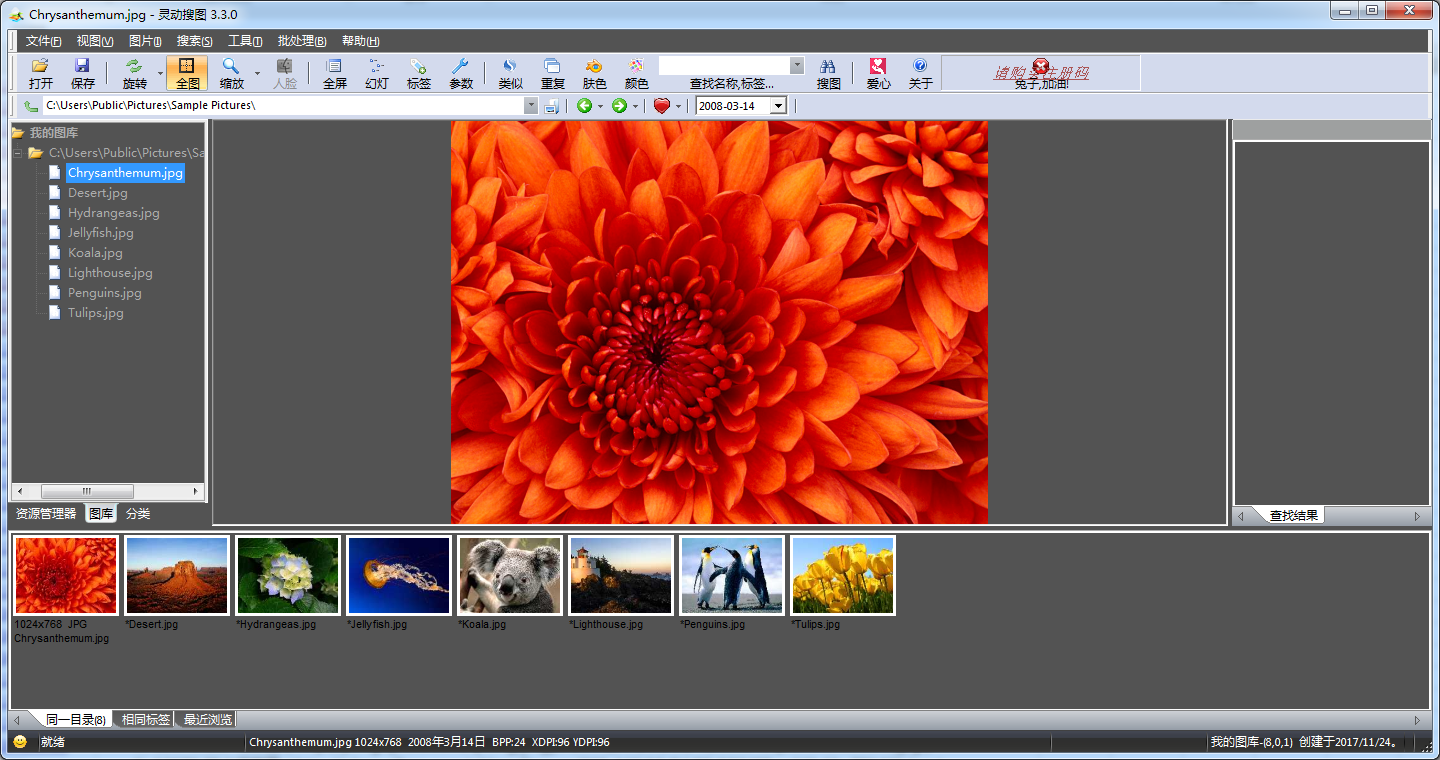
Task: Expand the search box dropdown arrow
Action: pyautogui.click(x=797, y=65)
